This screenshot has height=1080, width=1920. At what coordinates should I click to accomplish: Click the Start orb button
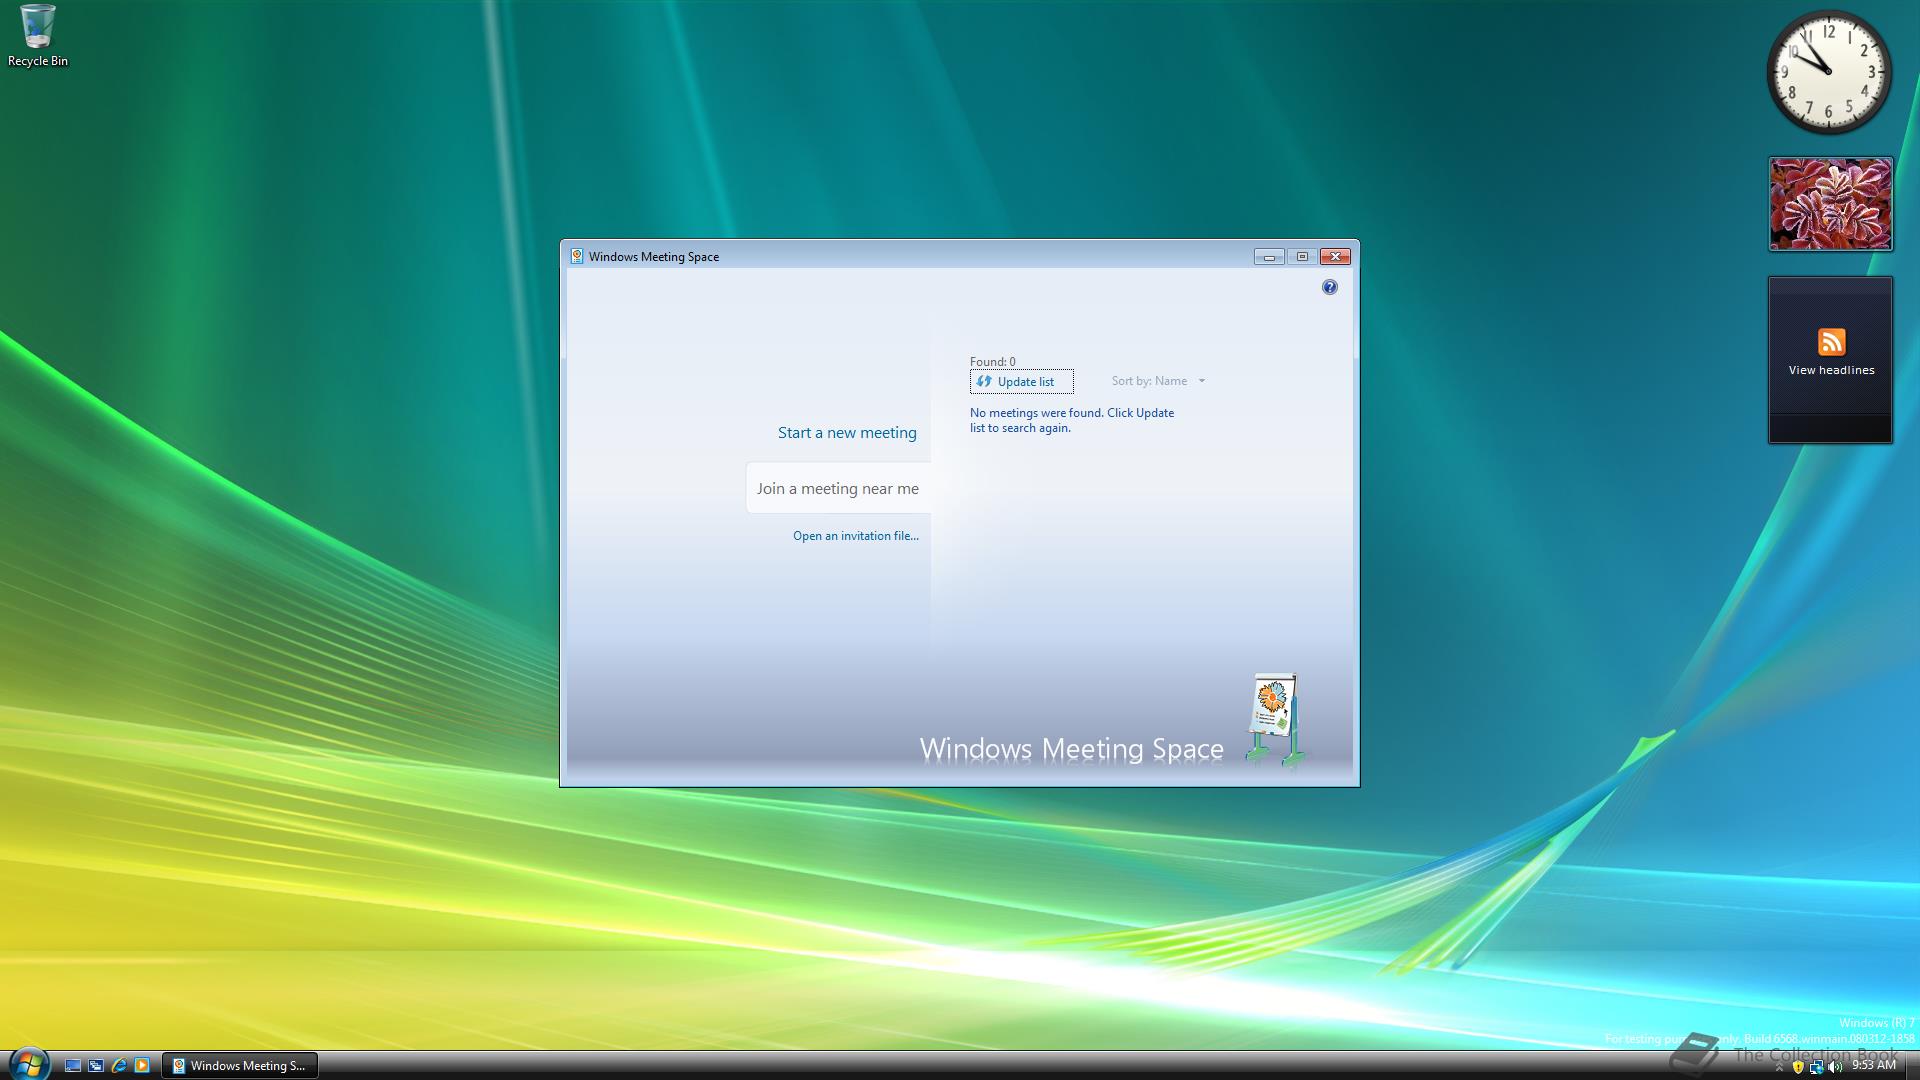(28, 1063)
